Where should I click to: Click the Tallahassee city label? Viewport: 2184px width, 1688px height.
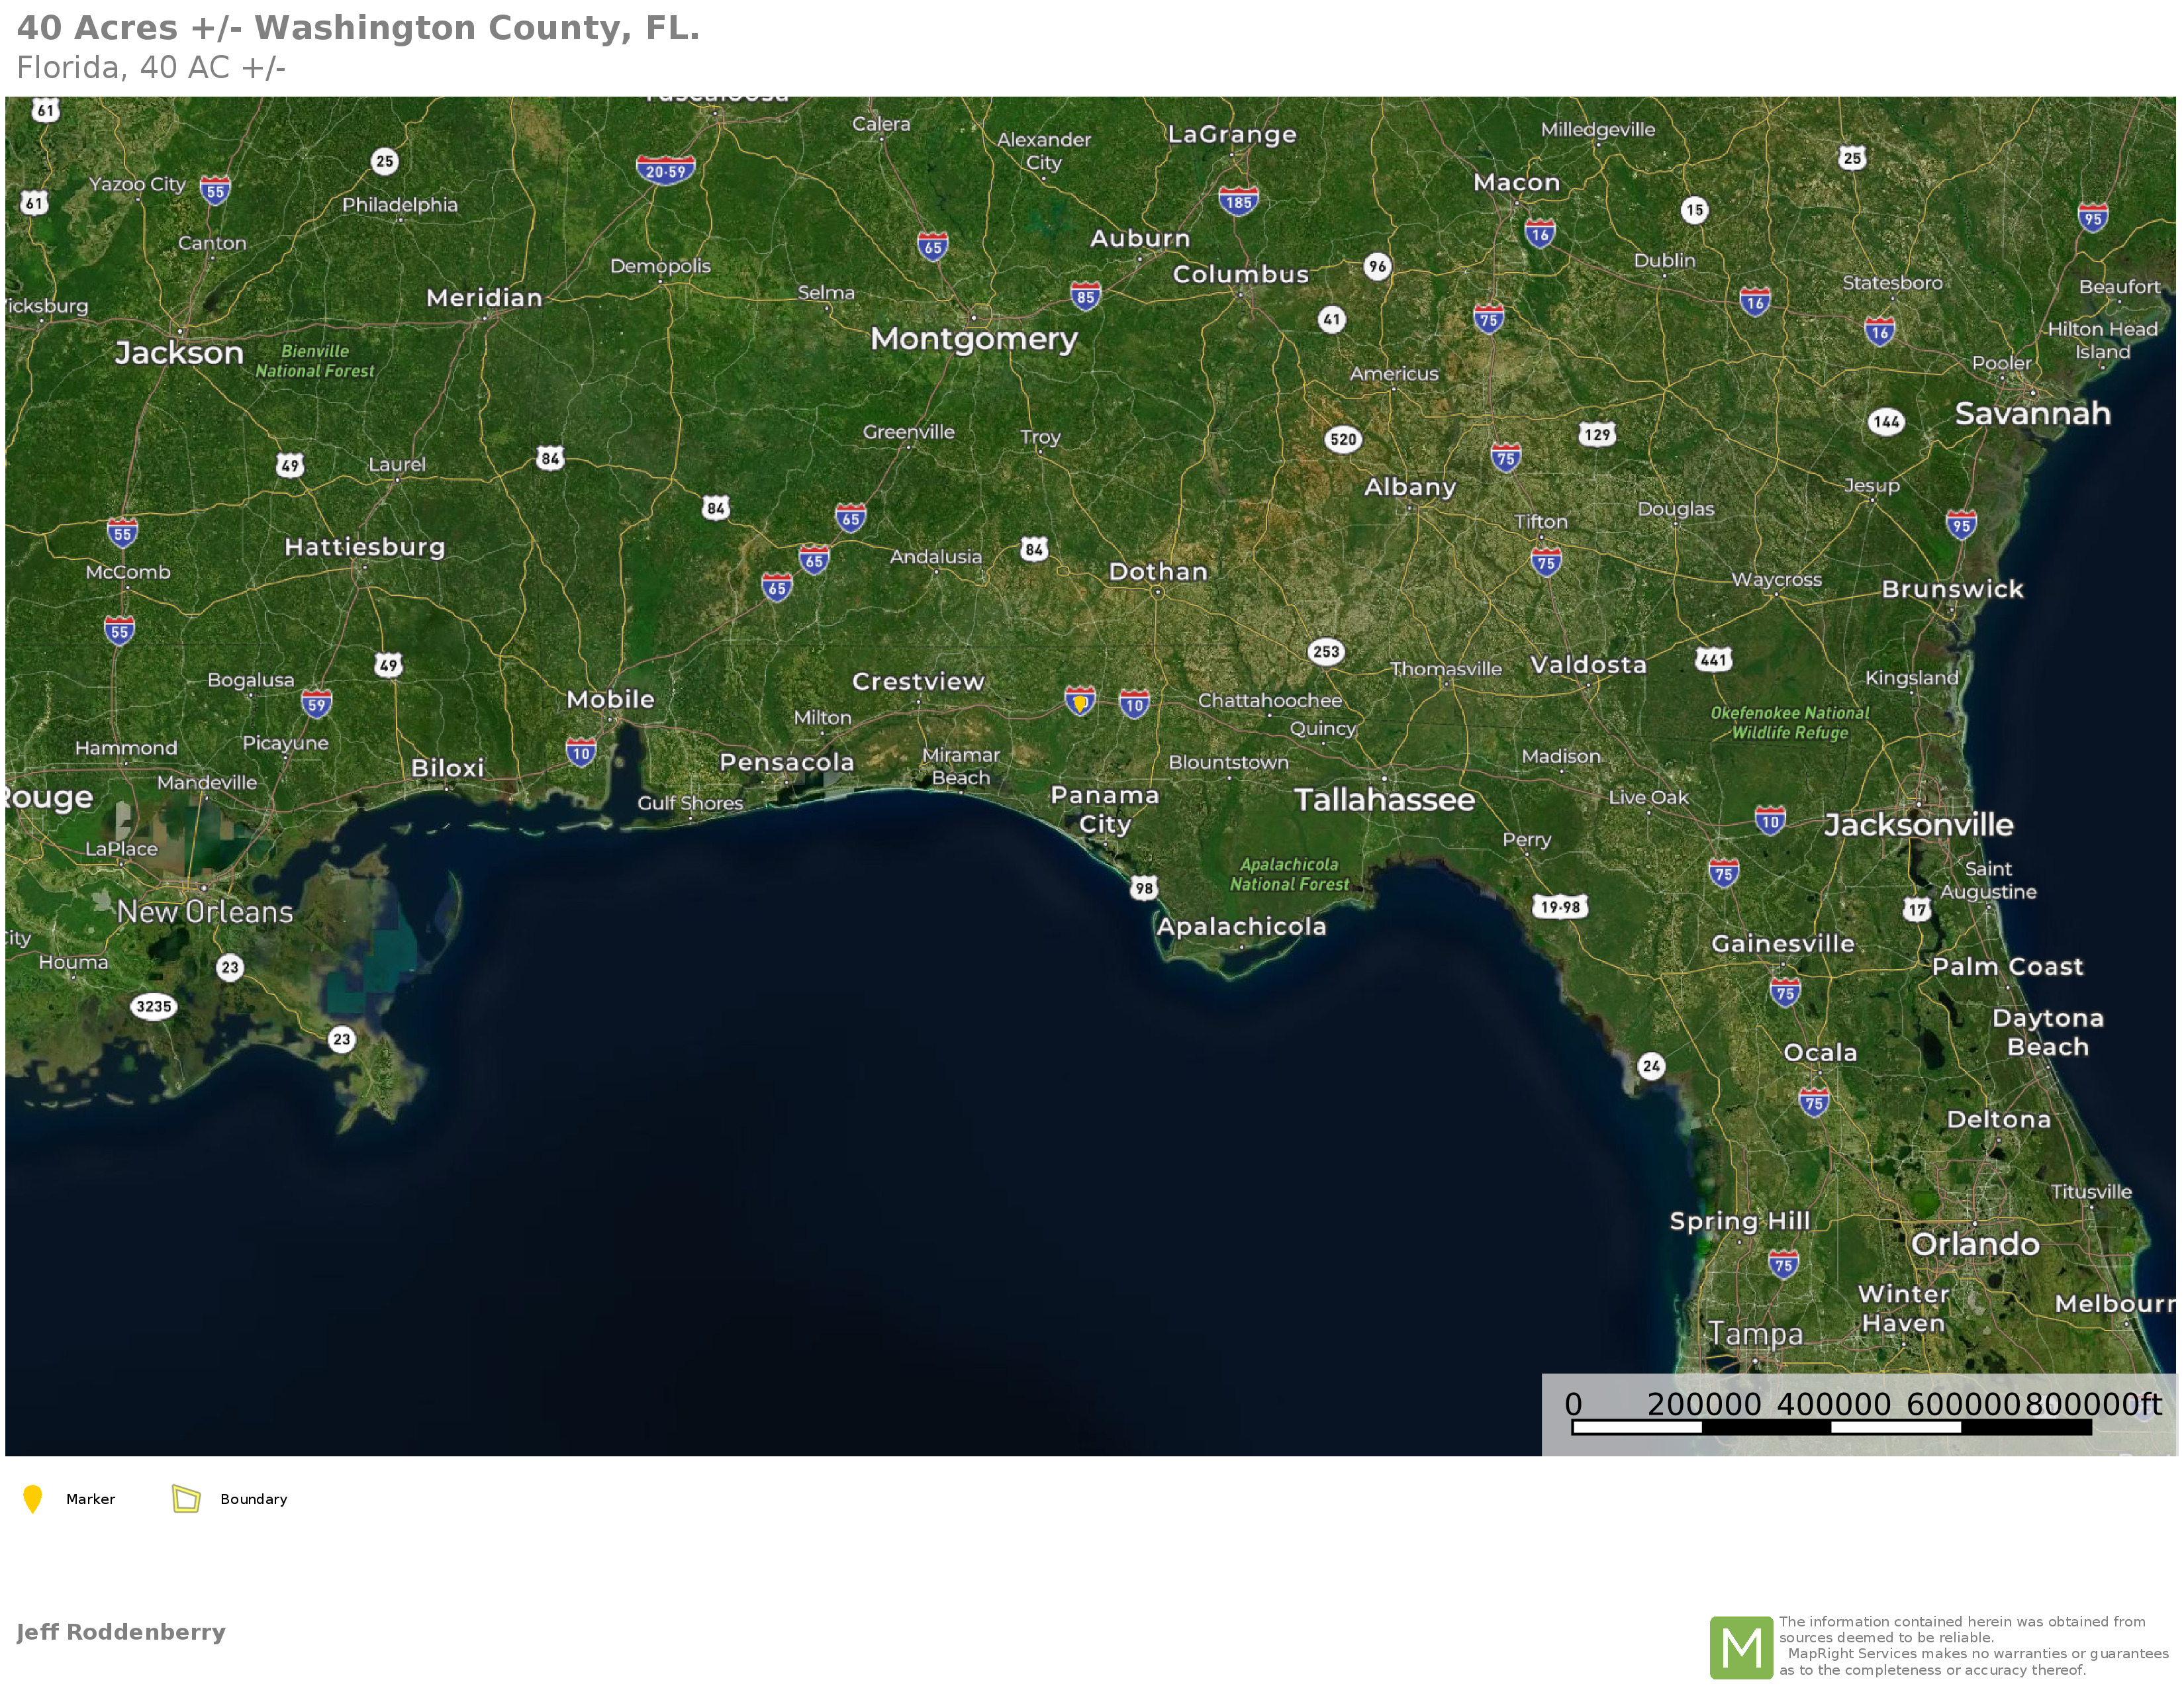coord(1384,800)
